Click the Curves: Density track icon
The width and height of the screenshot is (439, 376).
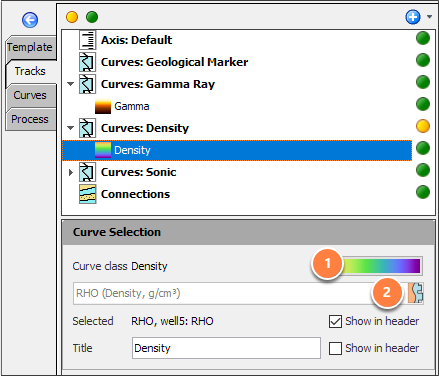coord(87,128)
